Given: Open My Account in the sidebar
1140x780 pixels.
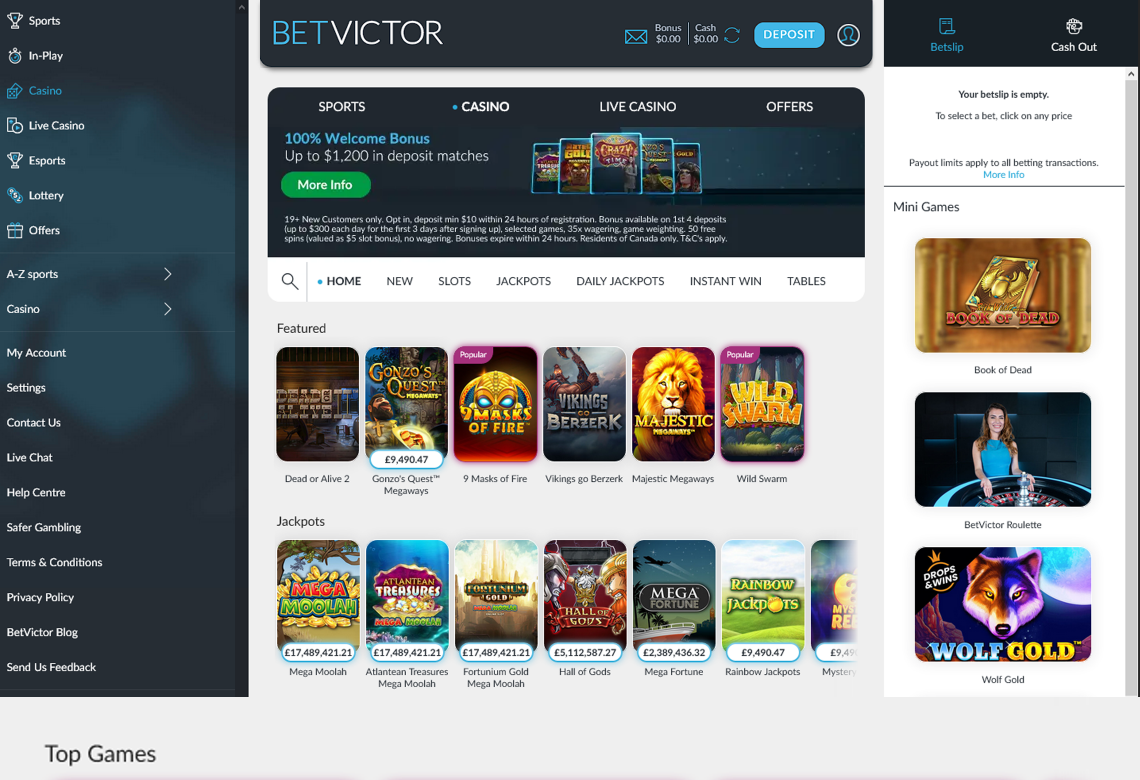Looking at the screenshot, I should pos(36,353).
